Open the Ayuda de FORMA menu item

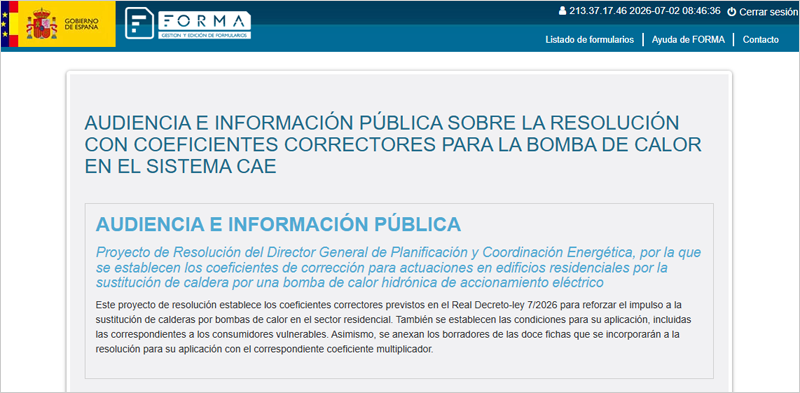point(688,40)
